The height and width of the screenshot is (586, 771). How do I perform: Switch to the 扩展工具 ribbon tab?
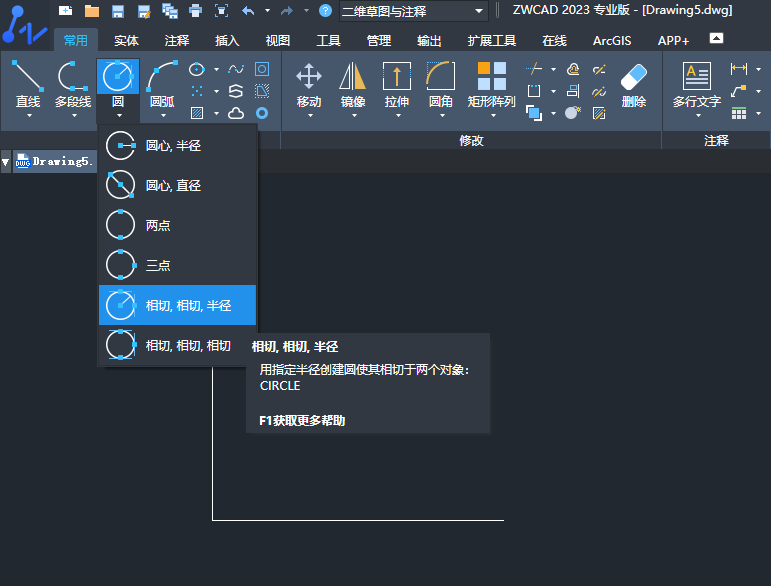492,40
